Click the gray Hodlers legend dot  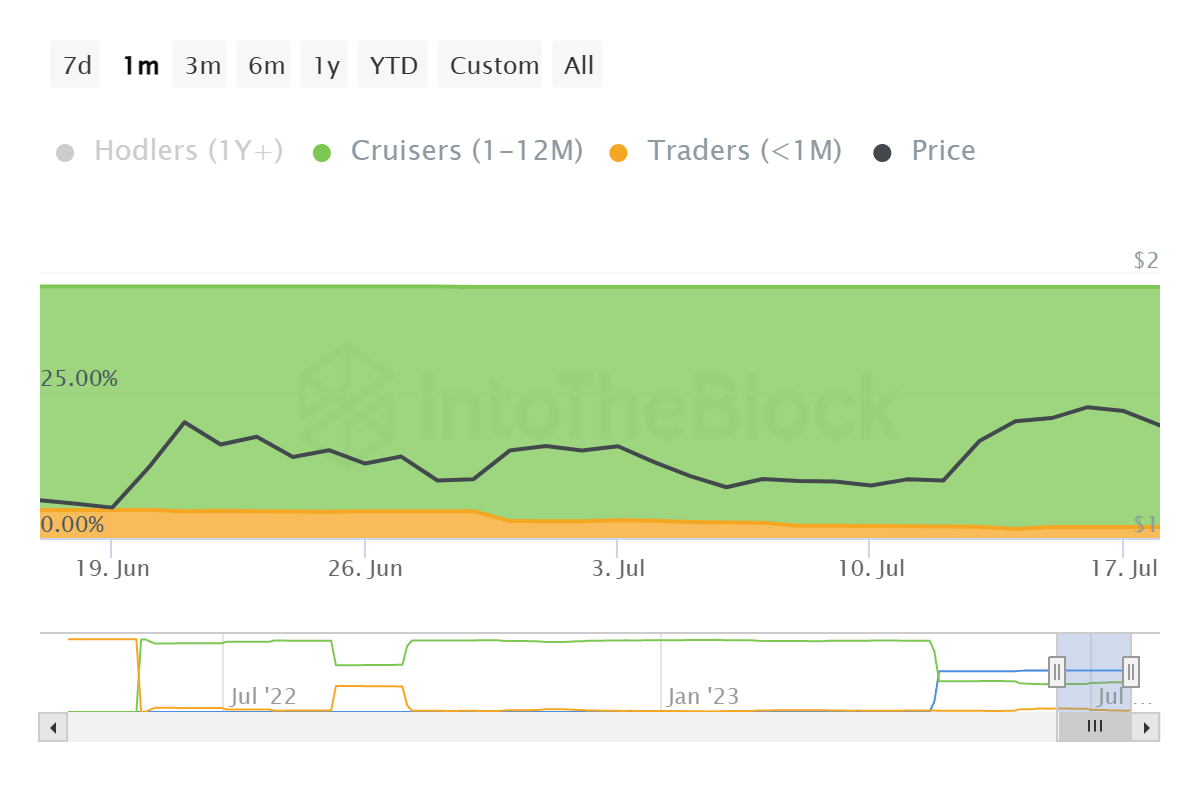click(65, 150)
